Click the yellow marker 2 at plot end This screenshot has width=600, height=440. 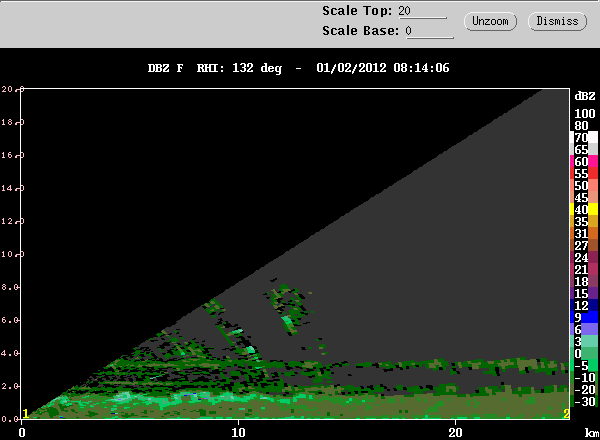[x=566, y=414]
